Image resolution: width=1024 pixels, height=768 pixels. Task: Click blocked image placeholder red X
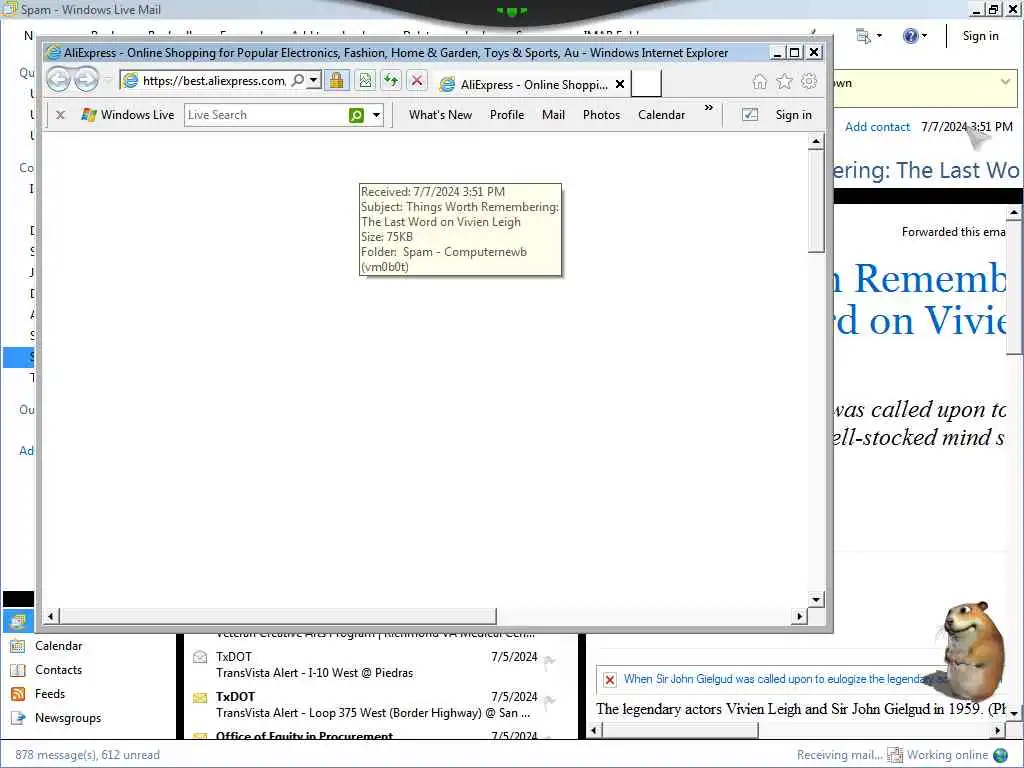pos(609,680)
